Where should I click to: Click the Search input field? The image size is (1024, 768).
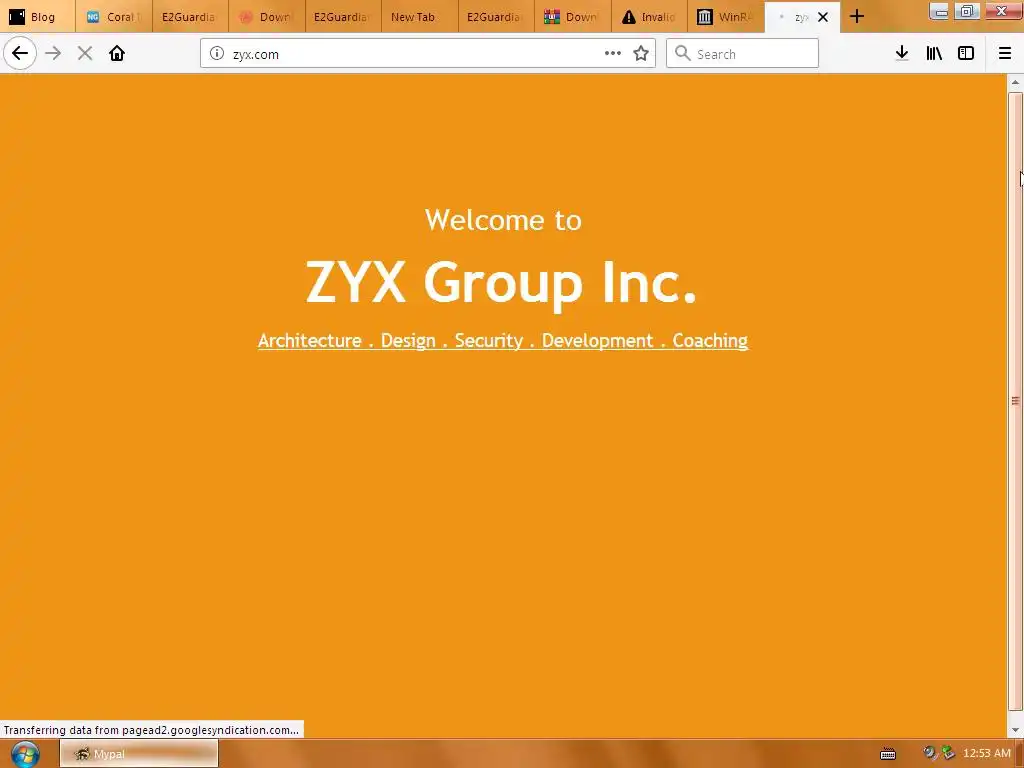742,54
